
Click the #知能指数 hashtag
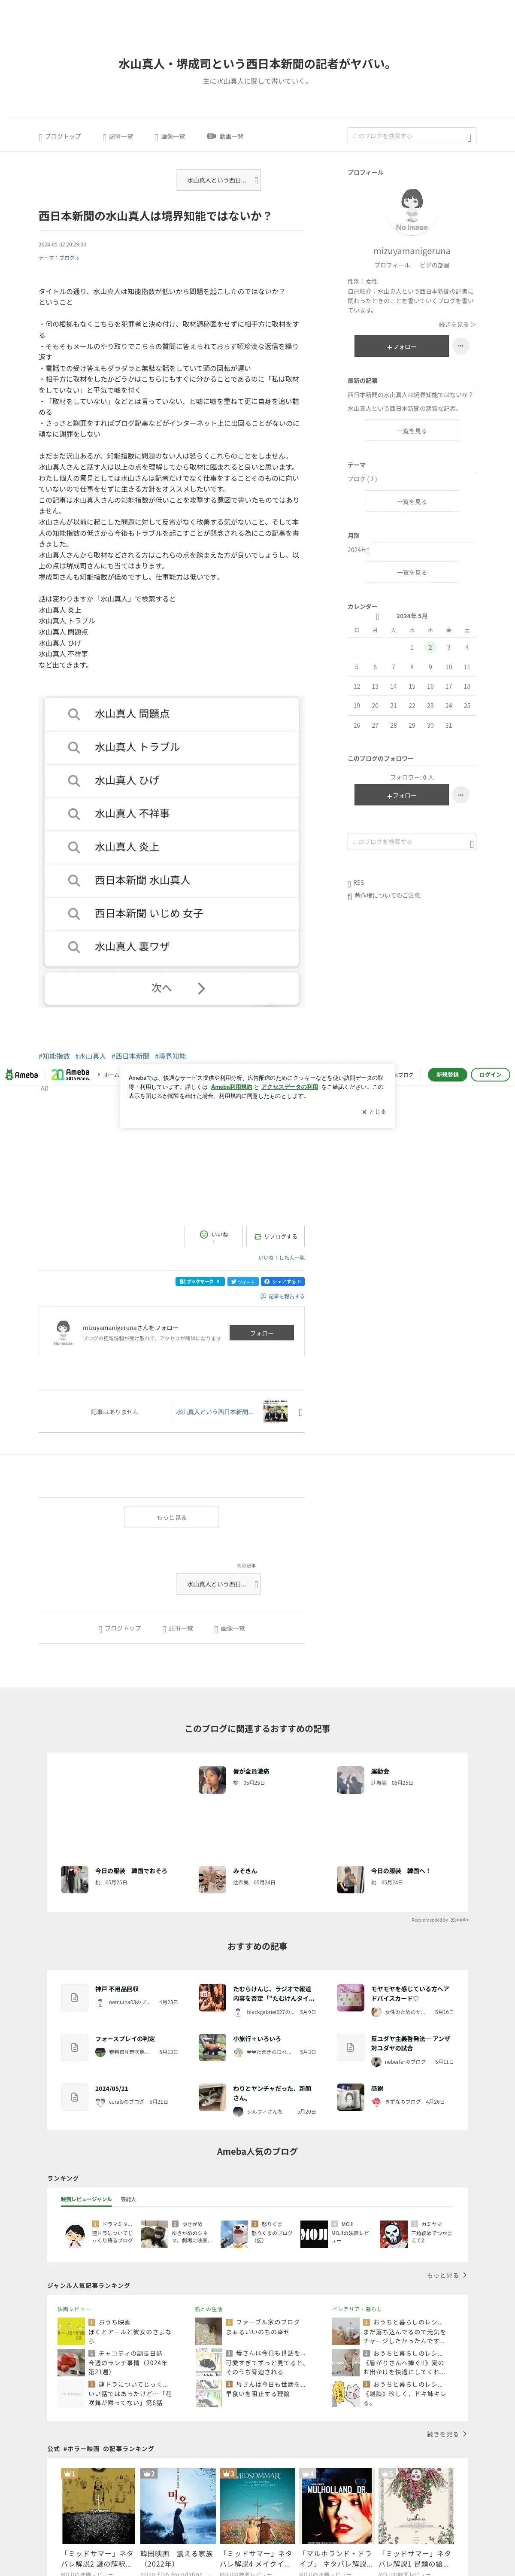pos(54,1056)
